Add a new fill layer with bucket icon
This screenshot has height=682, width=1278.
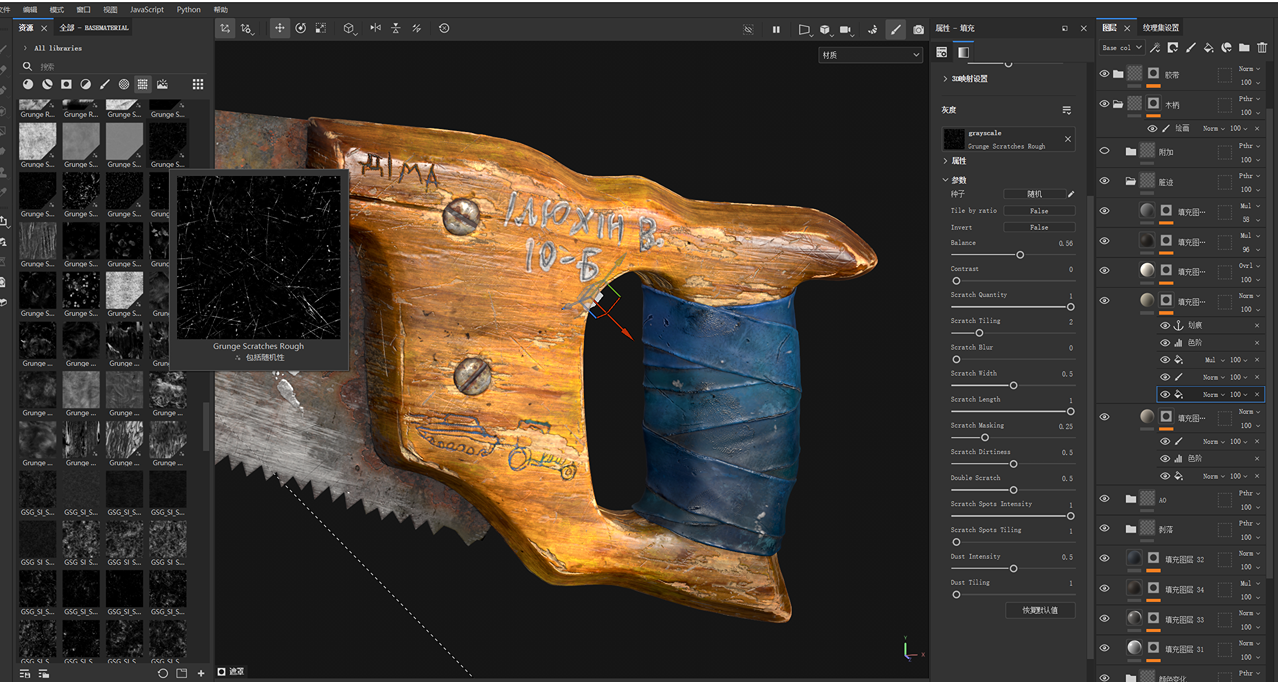click(1208, 47)
